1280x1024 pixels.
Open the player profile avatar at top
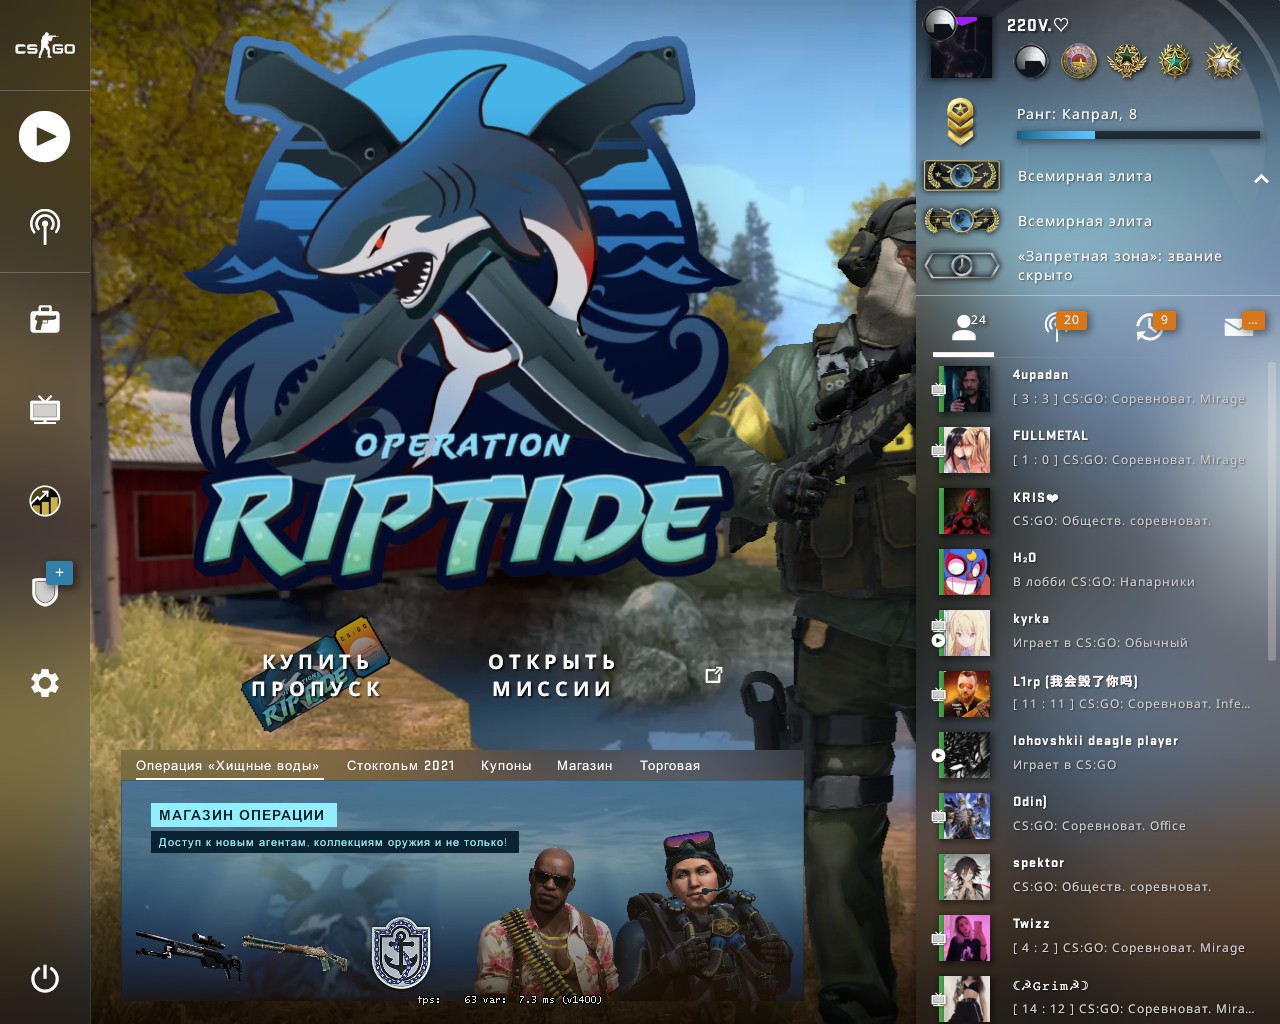(961, 45)
